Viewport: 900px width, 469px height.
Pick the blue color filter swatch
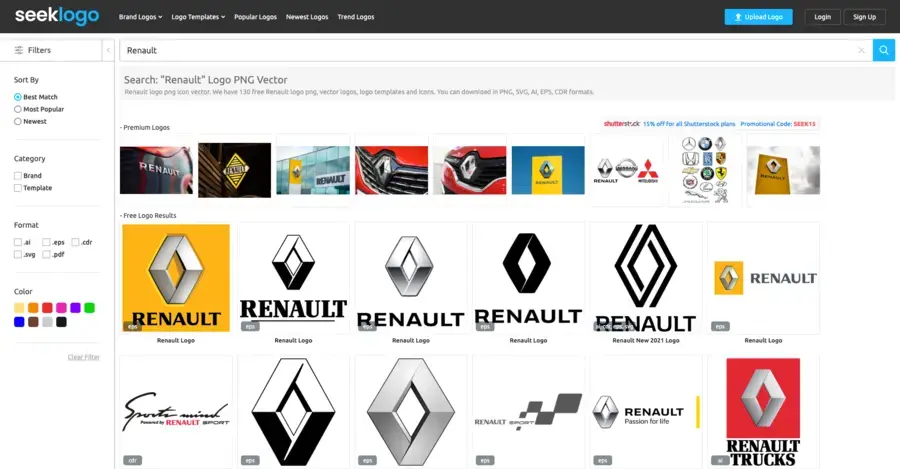[19, 322]
